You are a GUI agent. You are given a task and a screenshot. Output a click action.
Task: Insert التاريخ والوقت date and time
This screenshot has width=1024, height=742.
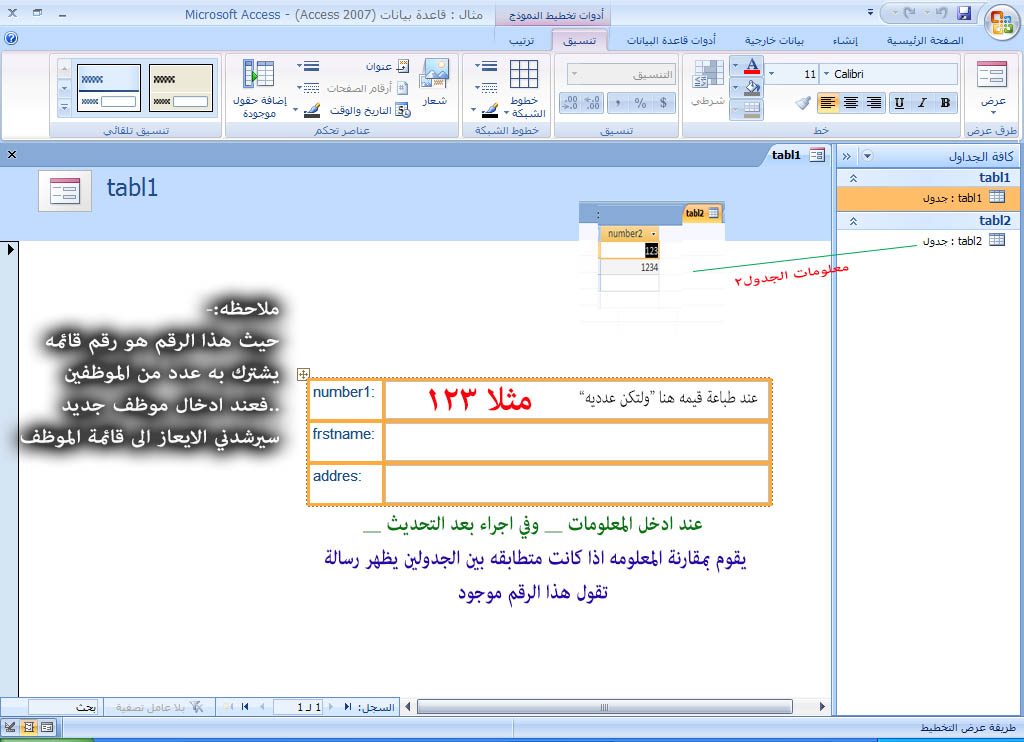click(370, 110)
